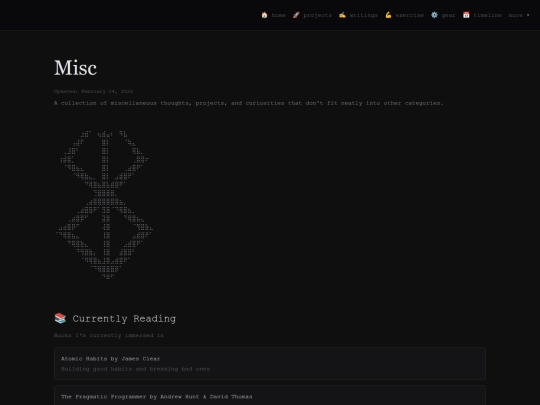Click the Misc page title
This screenshot has height=405, width=540.
pos(75,68)
